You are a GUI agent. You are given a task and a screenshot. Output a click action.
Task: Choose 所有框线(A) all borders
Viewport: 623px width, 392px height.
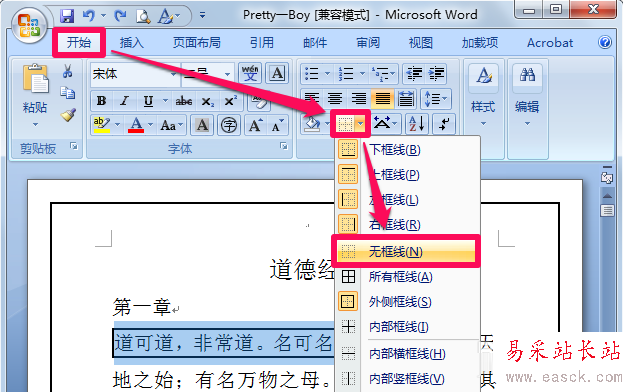[407, 276]
